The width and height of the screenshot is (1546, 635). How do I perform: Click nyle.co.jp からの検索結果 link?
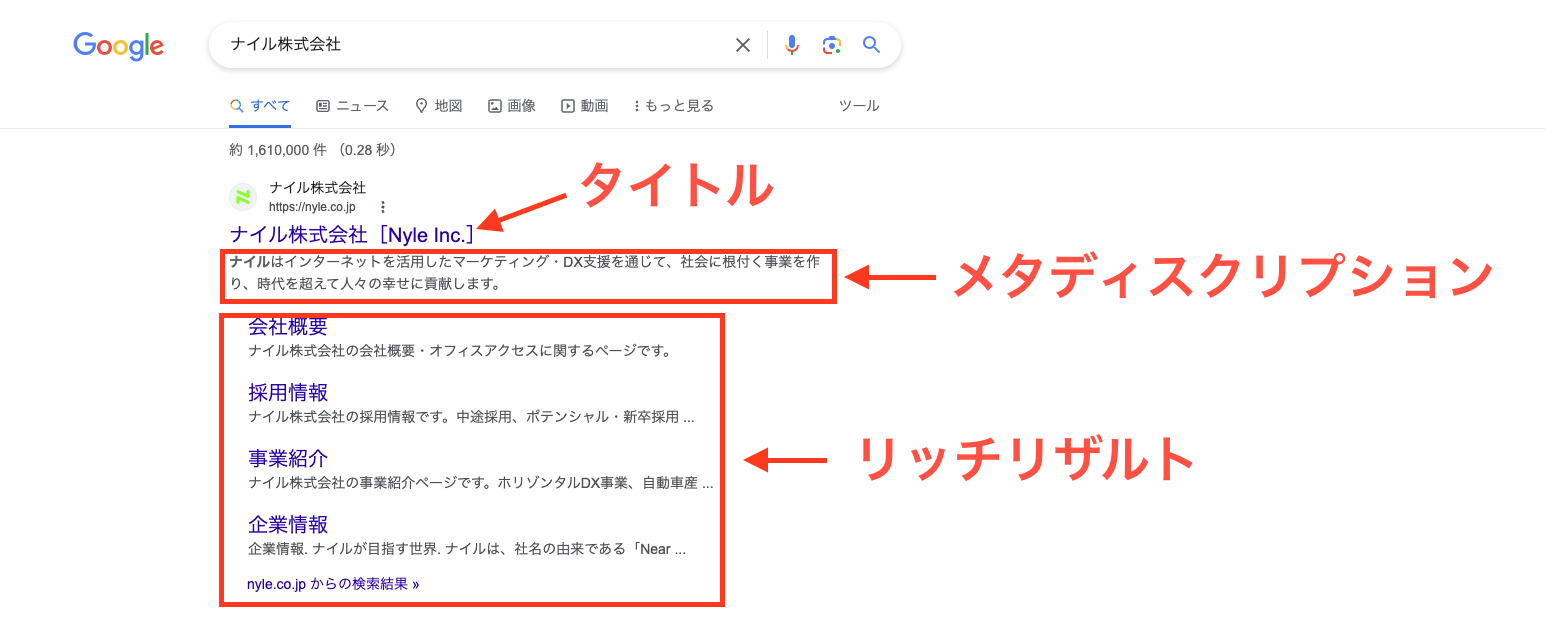click(x=333, y=584)
